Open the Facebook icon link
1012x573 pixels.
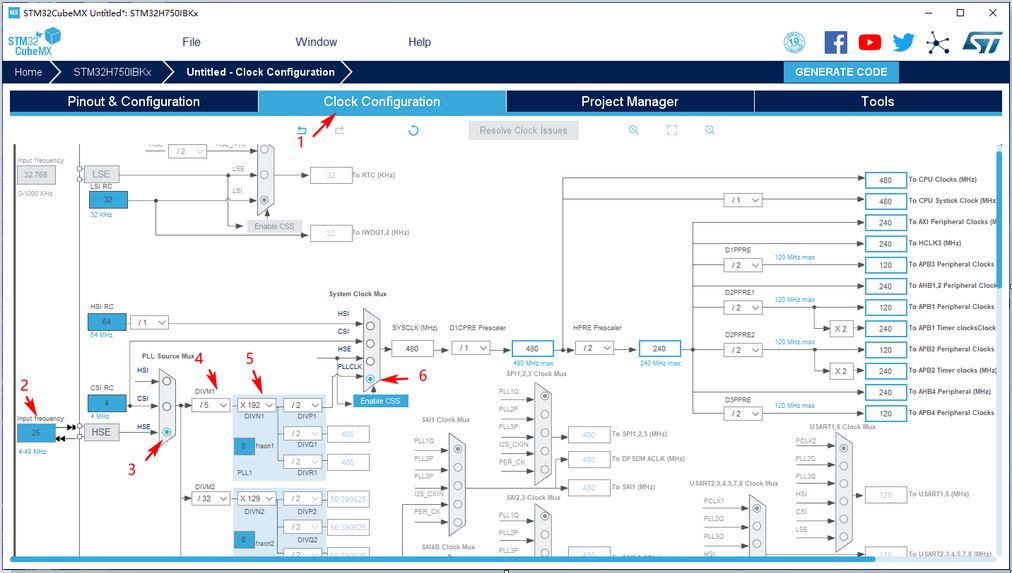pyautogui.click(x=835, y=42)
